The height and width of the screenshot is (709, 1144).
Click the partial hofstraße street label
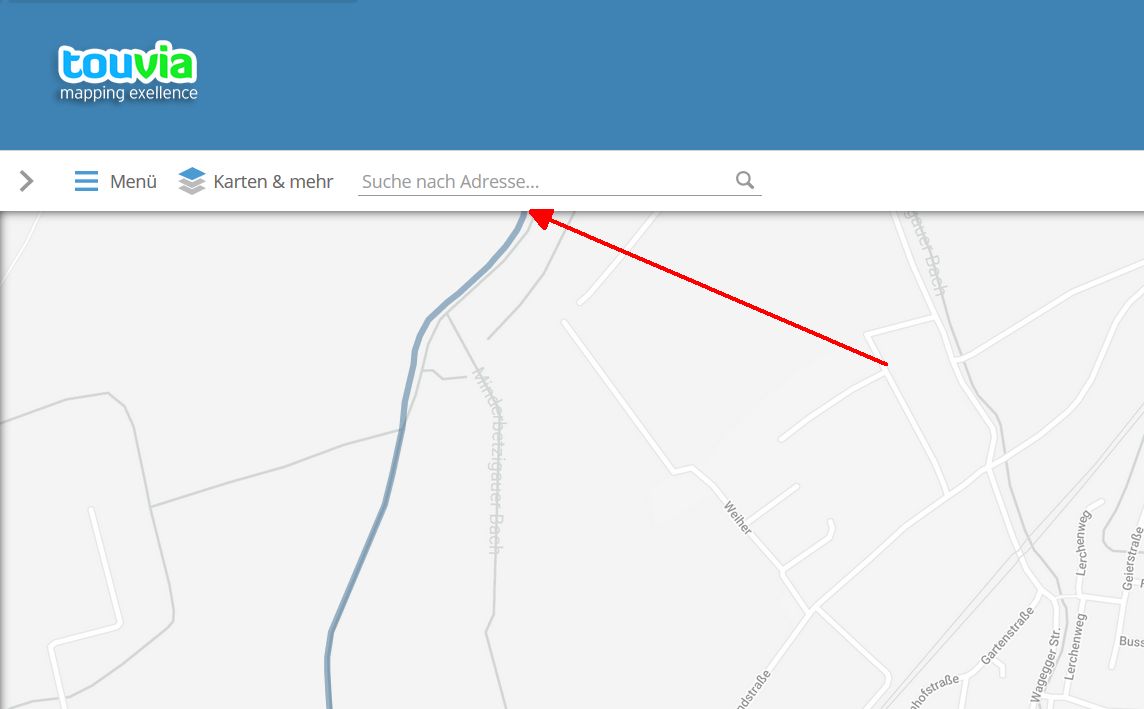coord(935,691)
